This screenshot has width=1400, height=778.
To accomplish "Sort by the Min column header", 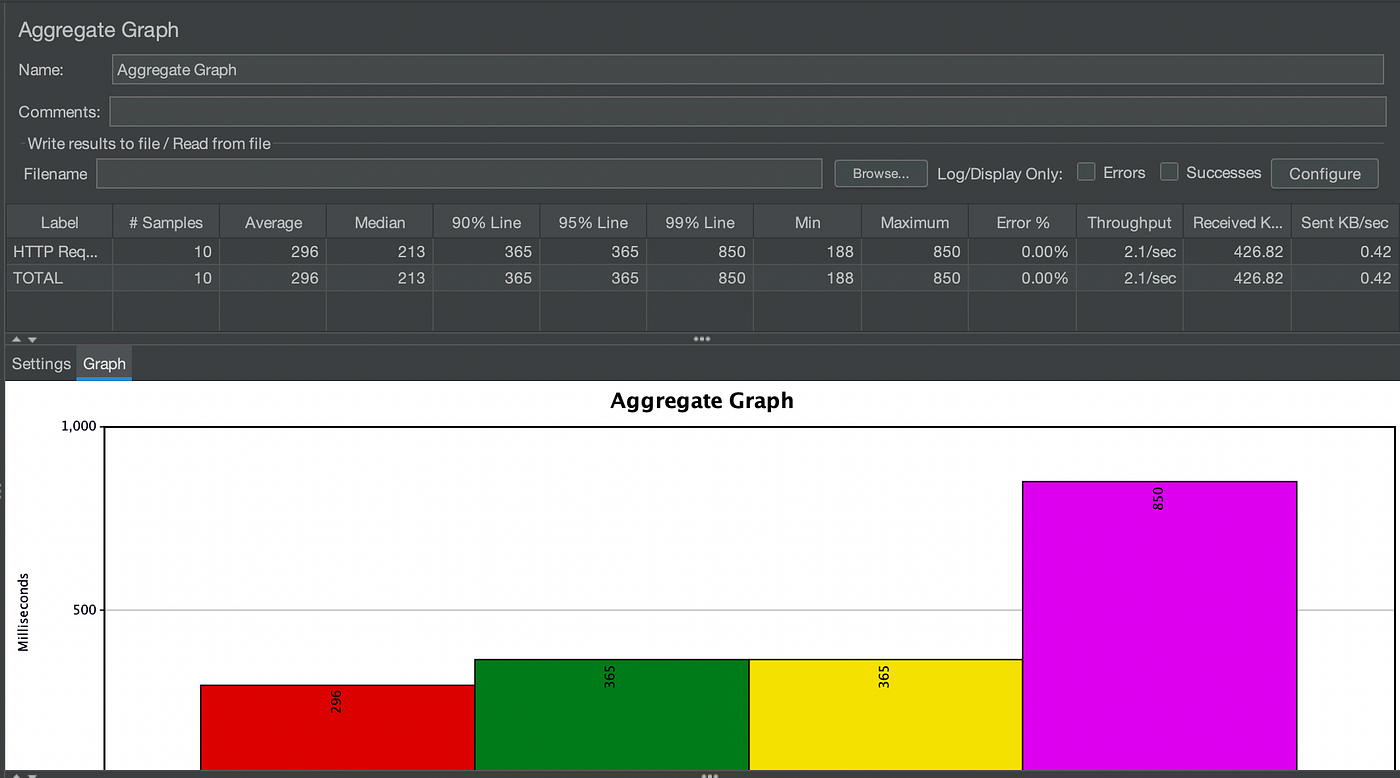I will pos(807,223).
